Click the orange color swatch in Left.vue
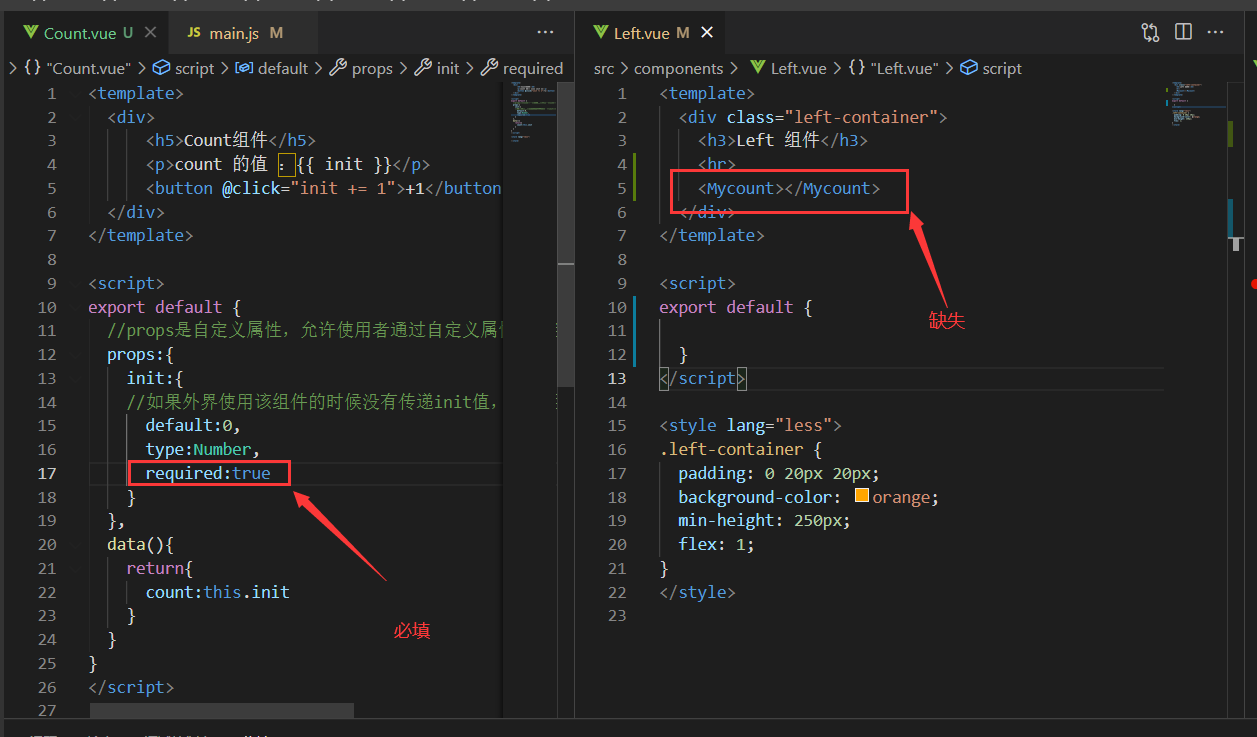1257x737 pixels. coord(862,496)
